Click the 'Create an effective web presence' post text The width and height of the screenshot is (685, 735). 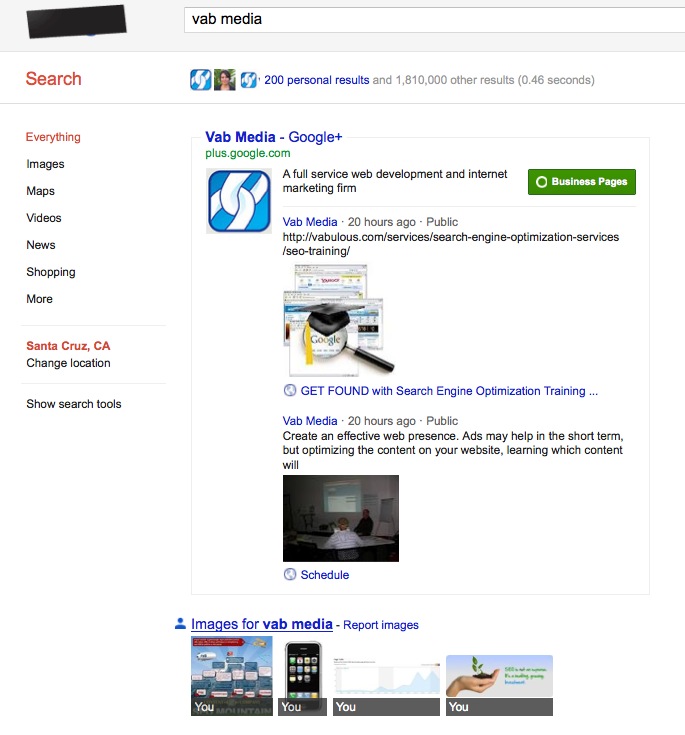(x=453, y=450)
